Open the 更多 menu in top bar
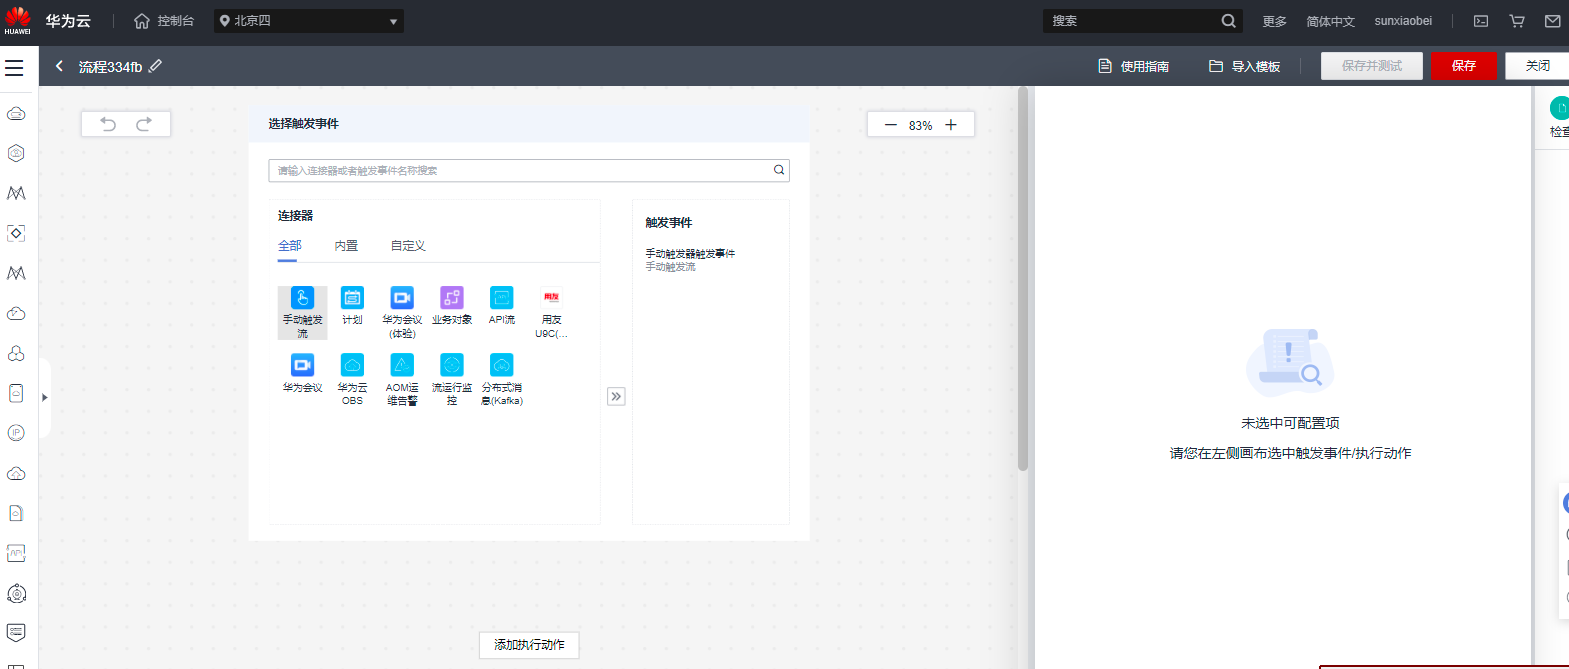The width and height of the screenshot is (1569, 669). (1274, 21)
